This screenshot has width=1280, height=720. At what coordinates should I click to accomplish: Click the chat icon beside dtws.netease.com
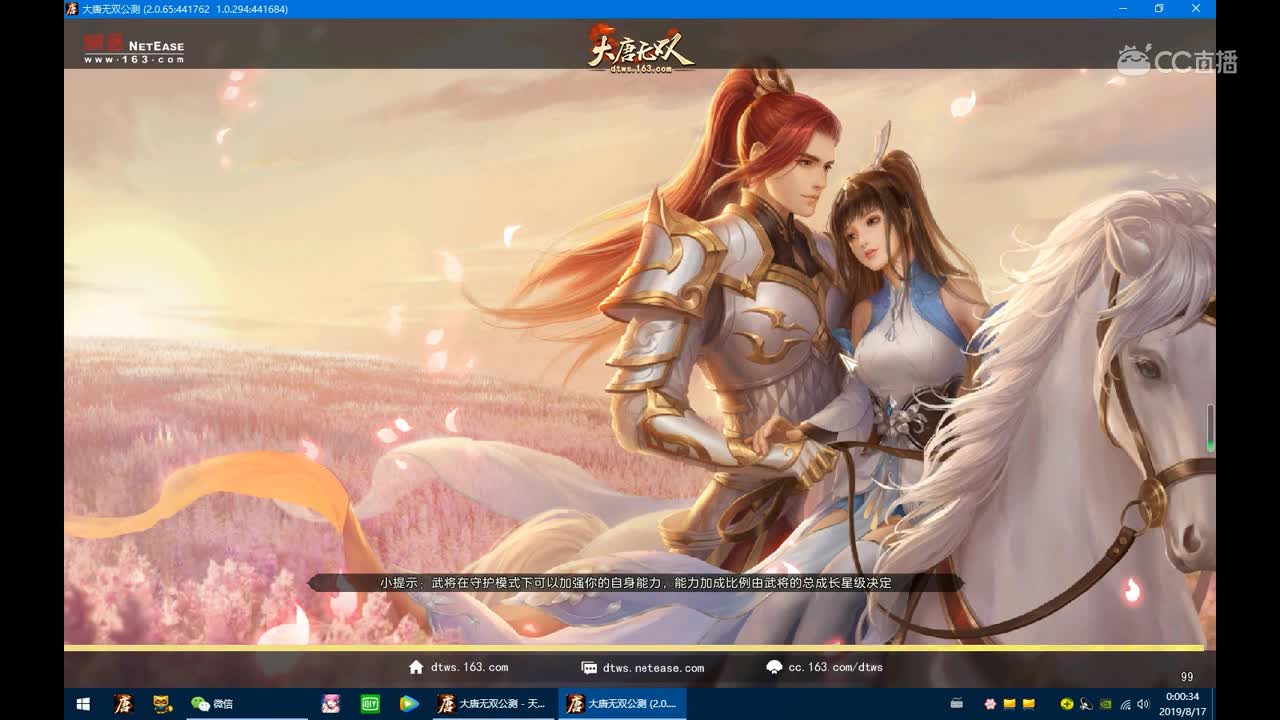tap(589, 668)
